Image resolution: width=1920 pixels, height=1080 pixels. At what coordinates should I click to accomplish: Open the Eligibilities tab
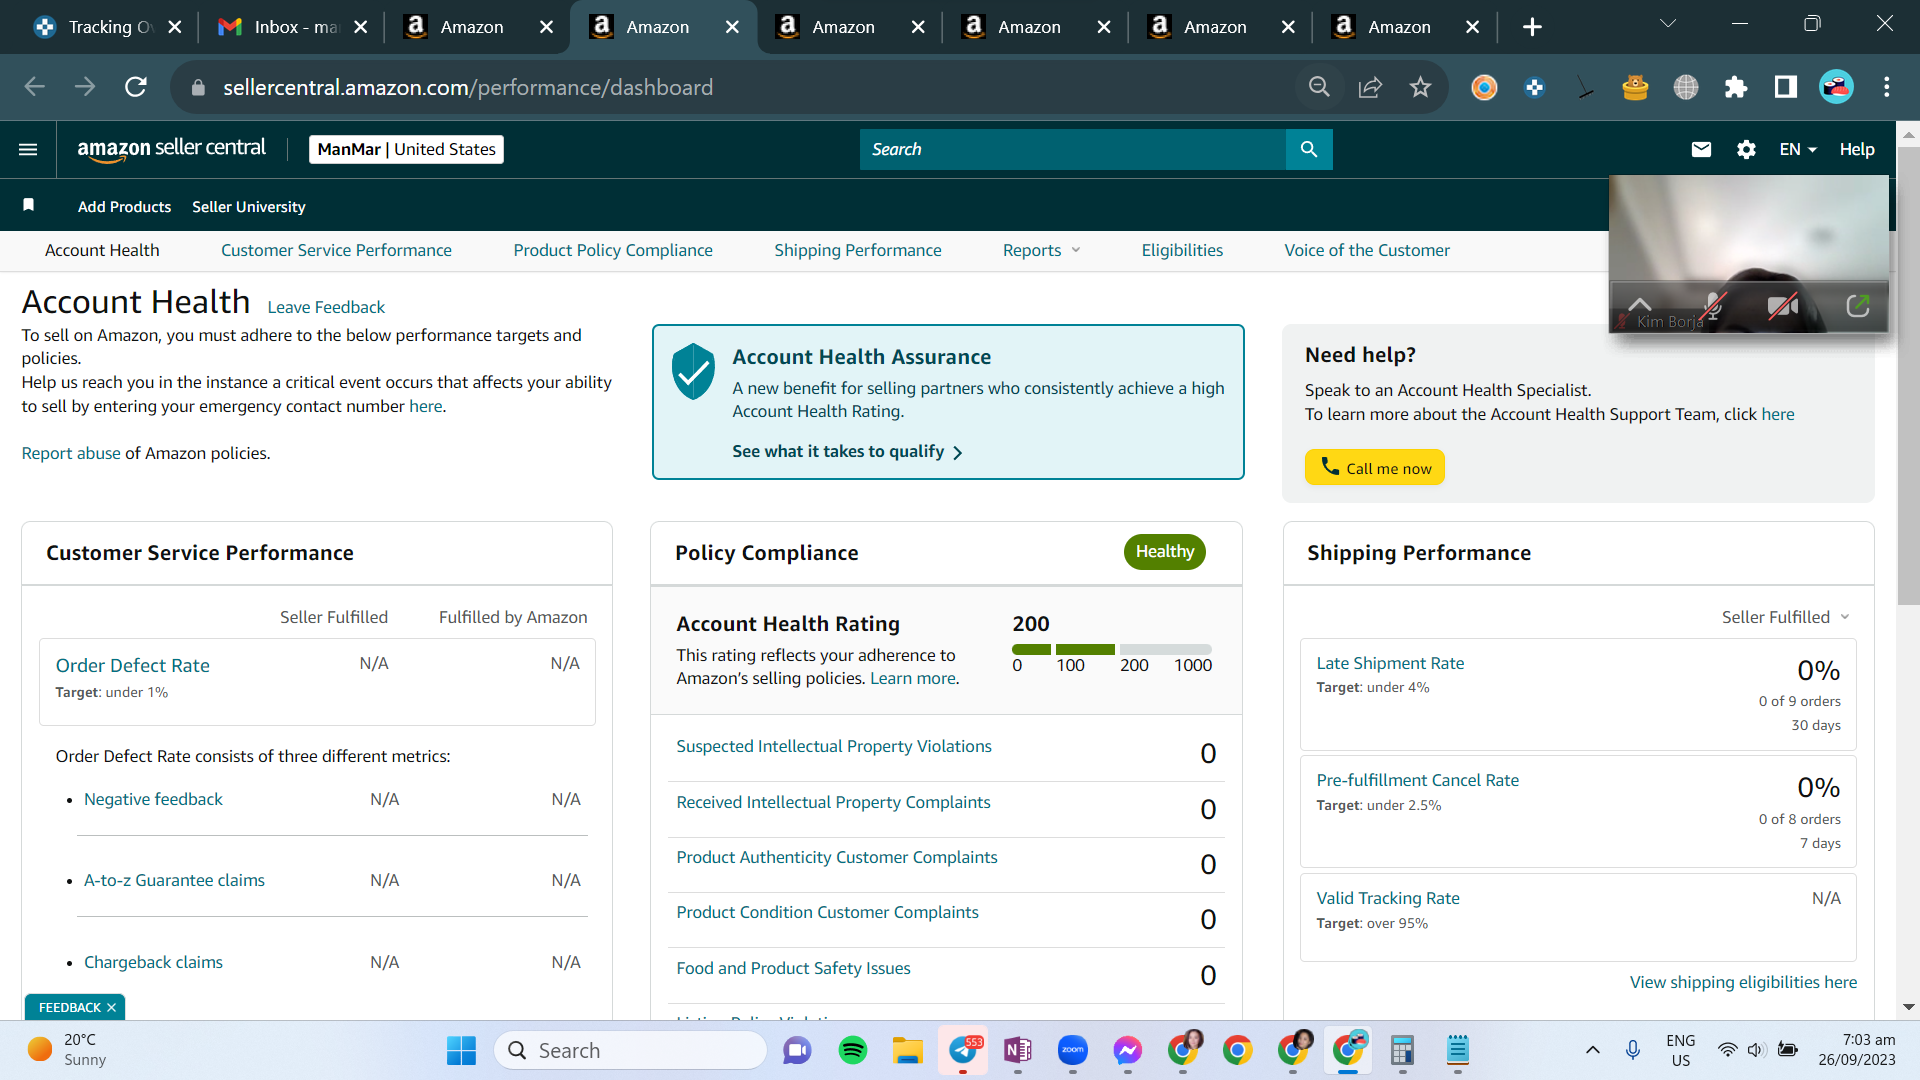[x=1182, y=250]
